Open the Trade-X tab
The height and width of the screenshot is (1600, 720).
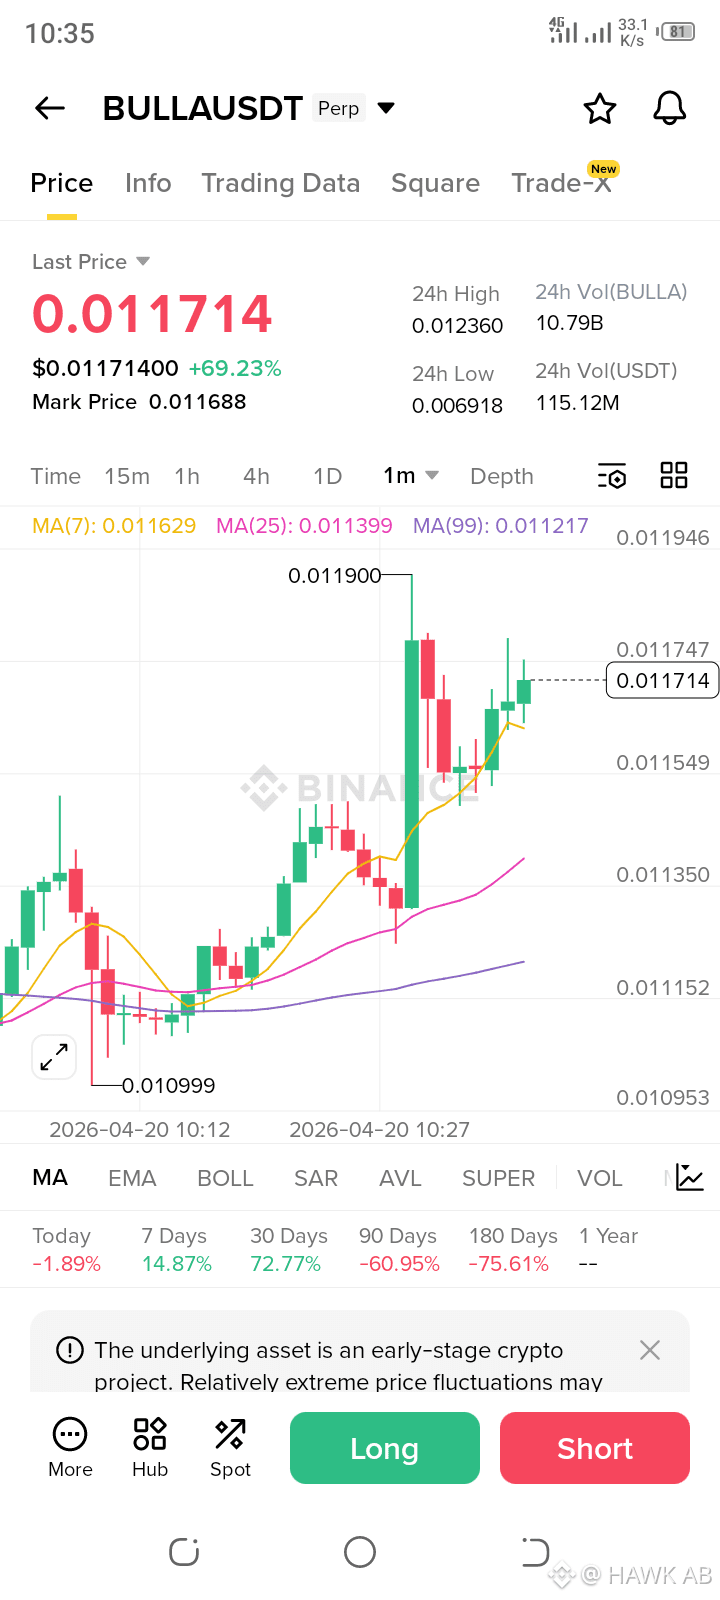(x=562, y=183)
